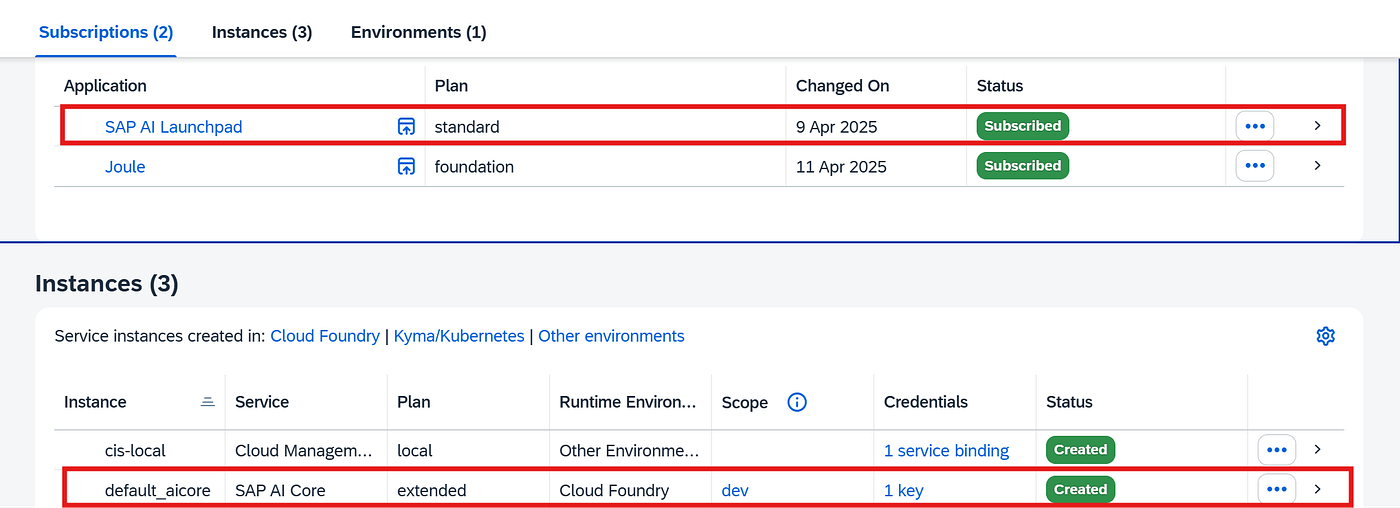The width and height of the screenshot is (1400, 508).
Task: Click Created status for default_aicore
Action: [x=1080, y=489]
